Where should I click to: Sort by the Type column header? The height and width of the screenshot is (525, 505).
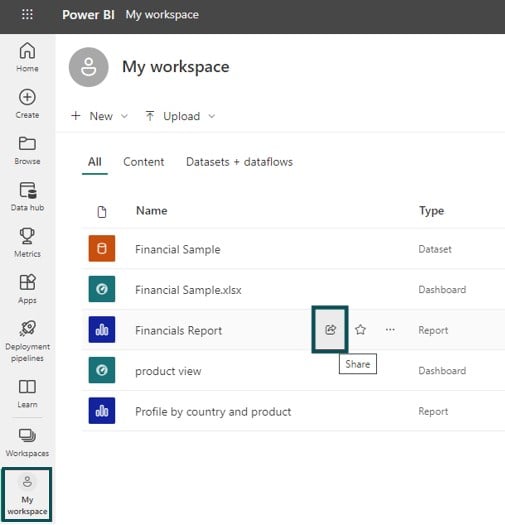[432, 211]
